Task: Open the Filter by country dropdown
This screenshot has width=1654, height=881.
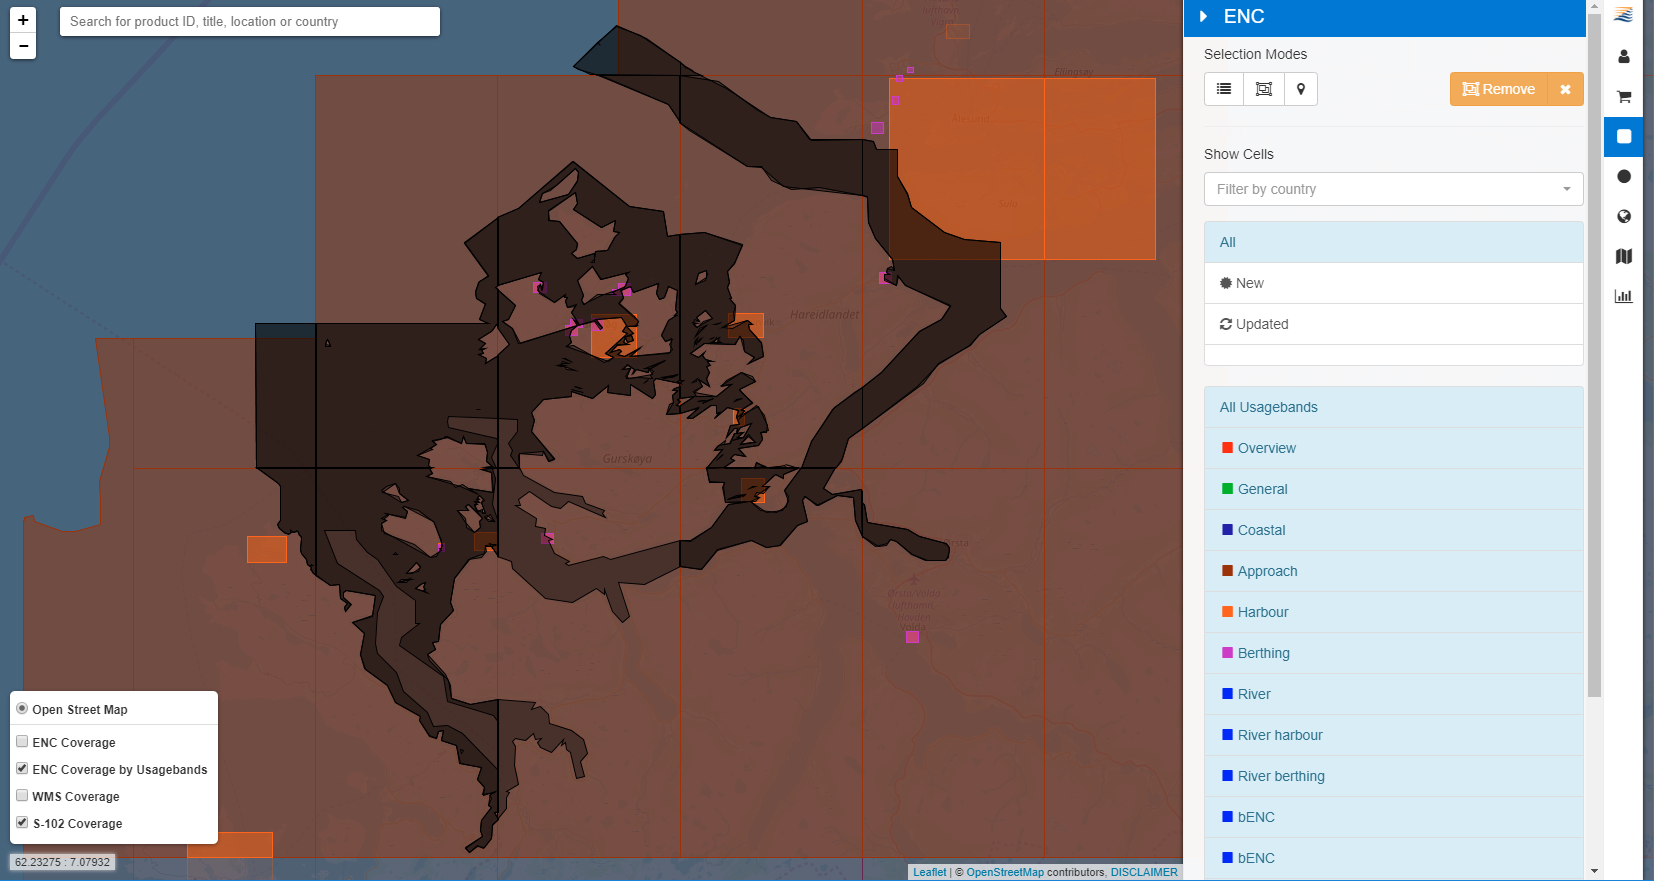Action: (1393, 189)
